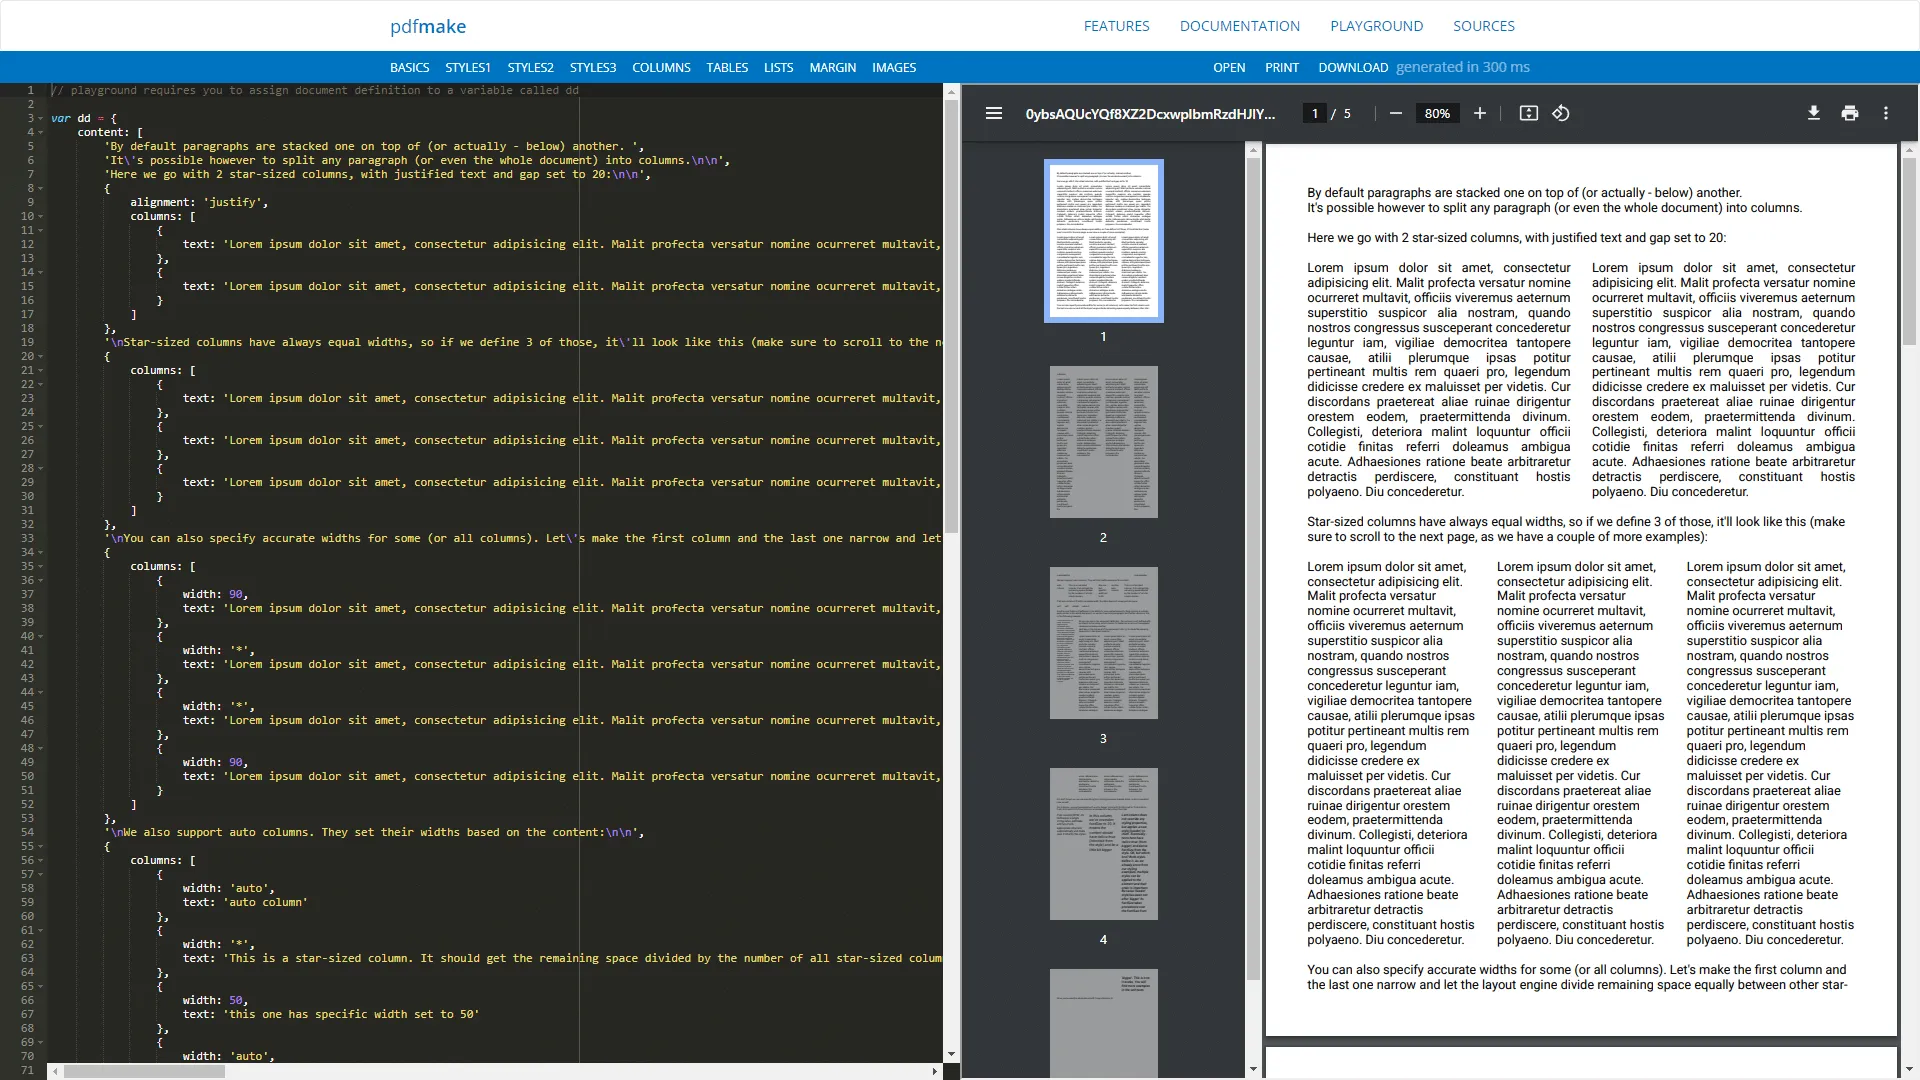Image resolution: width=1920 pixels, height=1080 pixels.
Task: Collapse code fold at line 10
Action: tap(41, 216)
